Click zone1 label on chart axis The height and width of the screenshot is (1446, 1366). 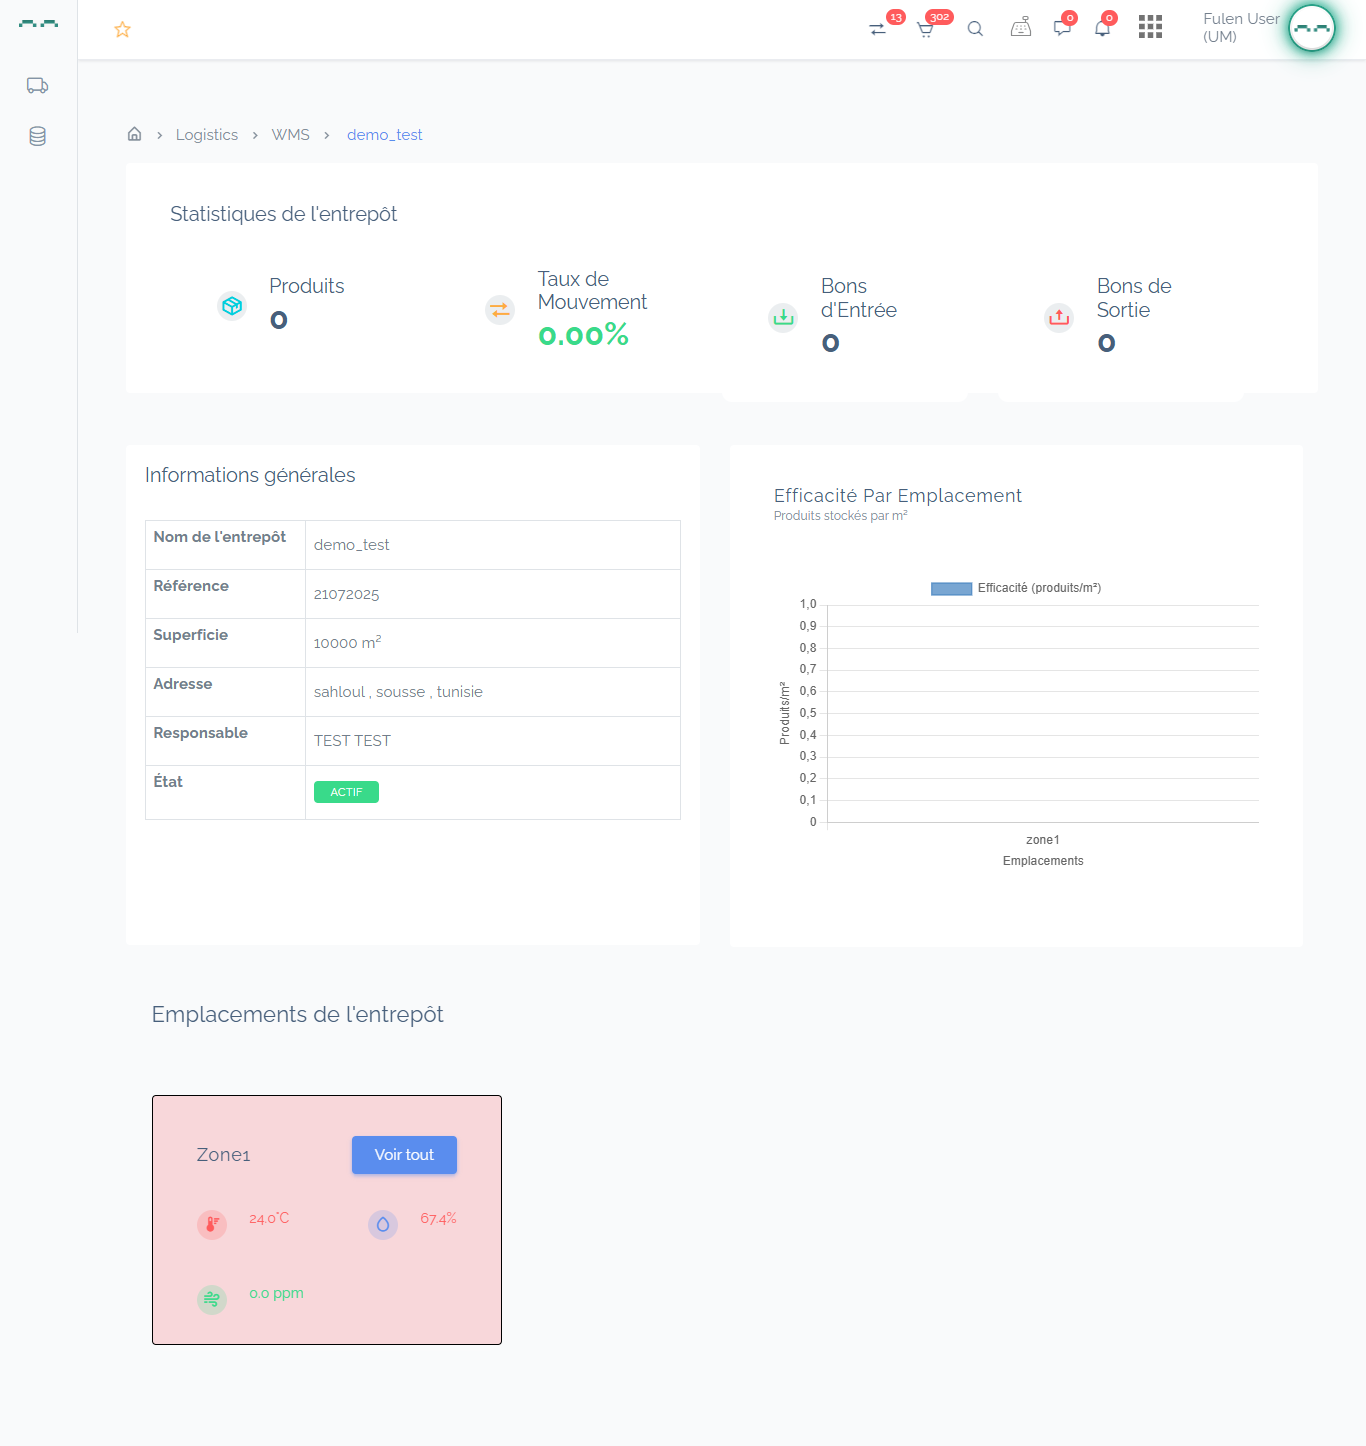[x=1043, y=840]
